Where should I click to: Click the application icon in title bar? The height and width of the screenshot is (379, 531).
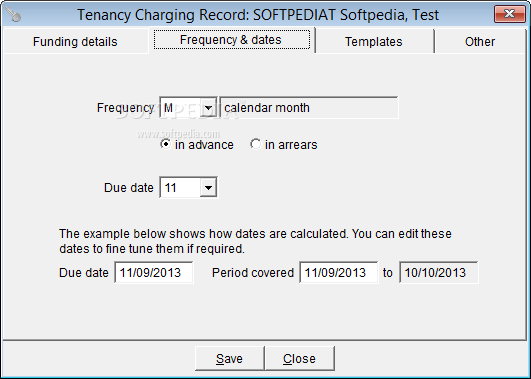pyautogui.click(x=14, y=14)
